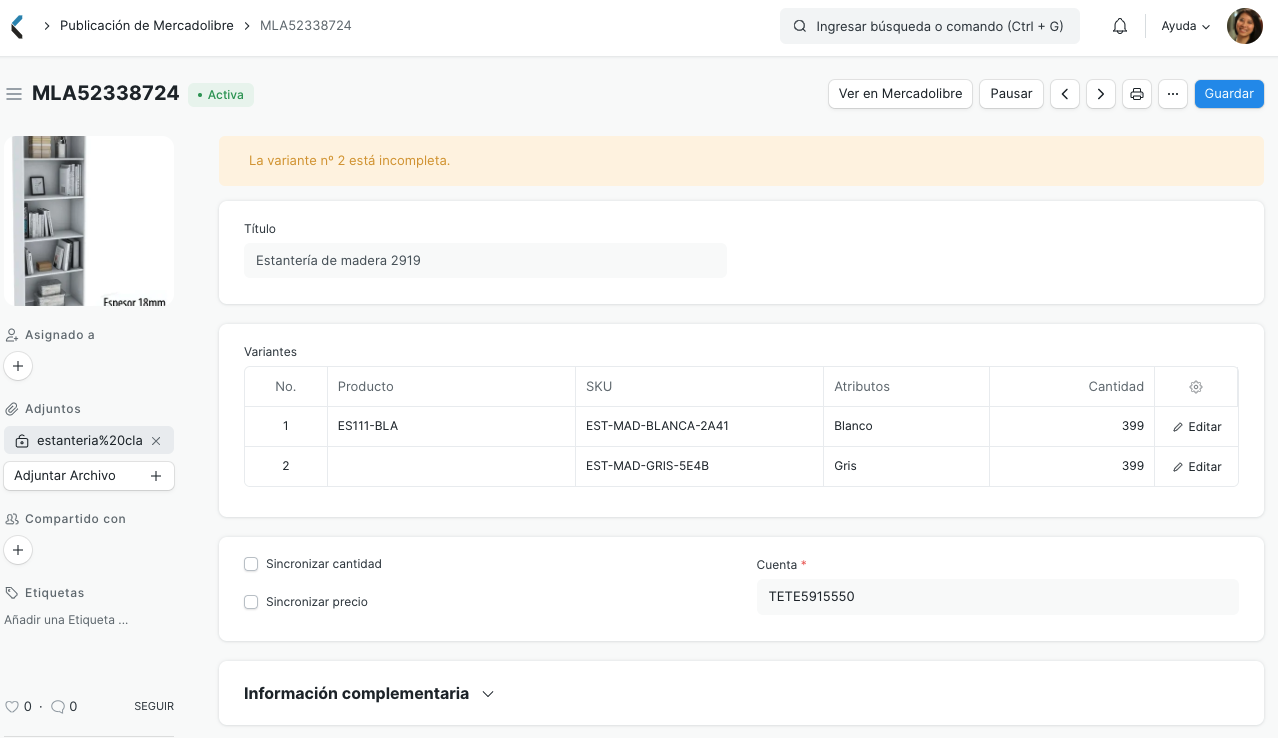Click quantity 399 in Gris row

point(1072,466)
